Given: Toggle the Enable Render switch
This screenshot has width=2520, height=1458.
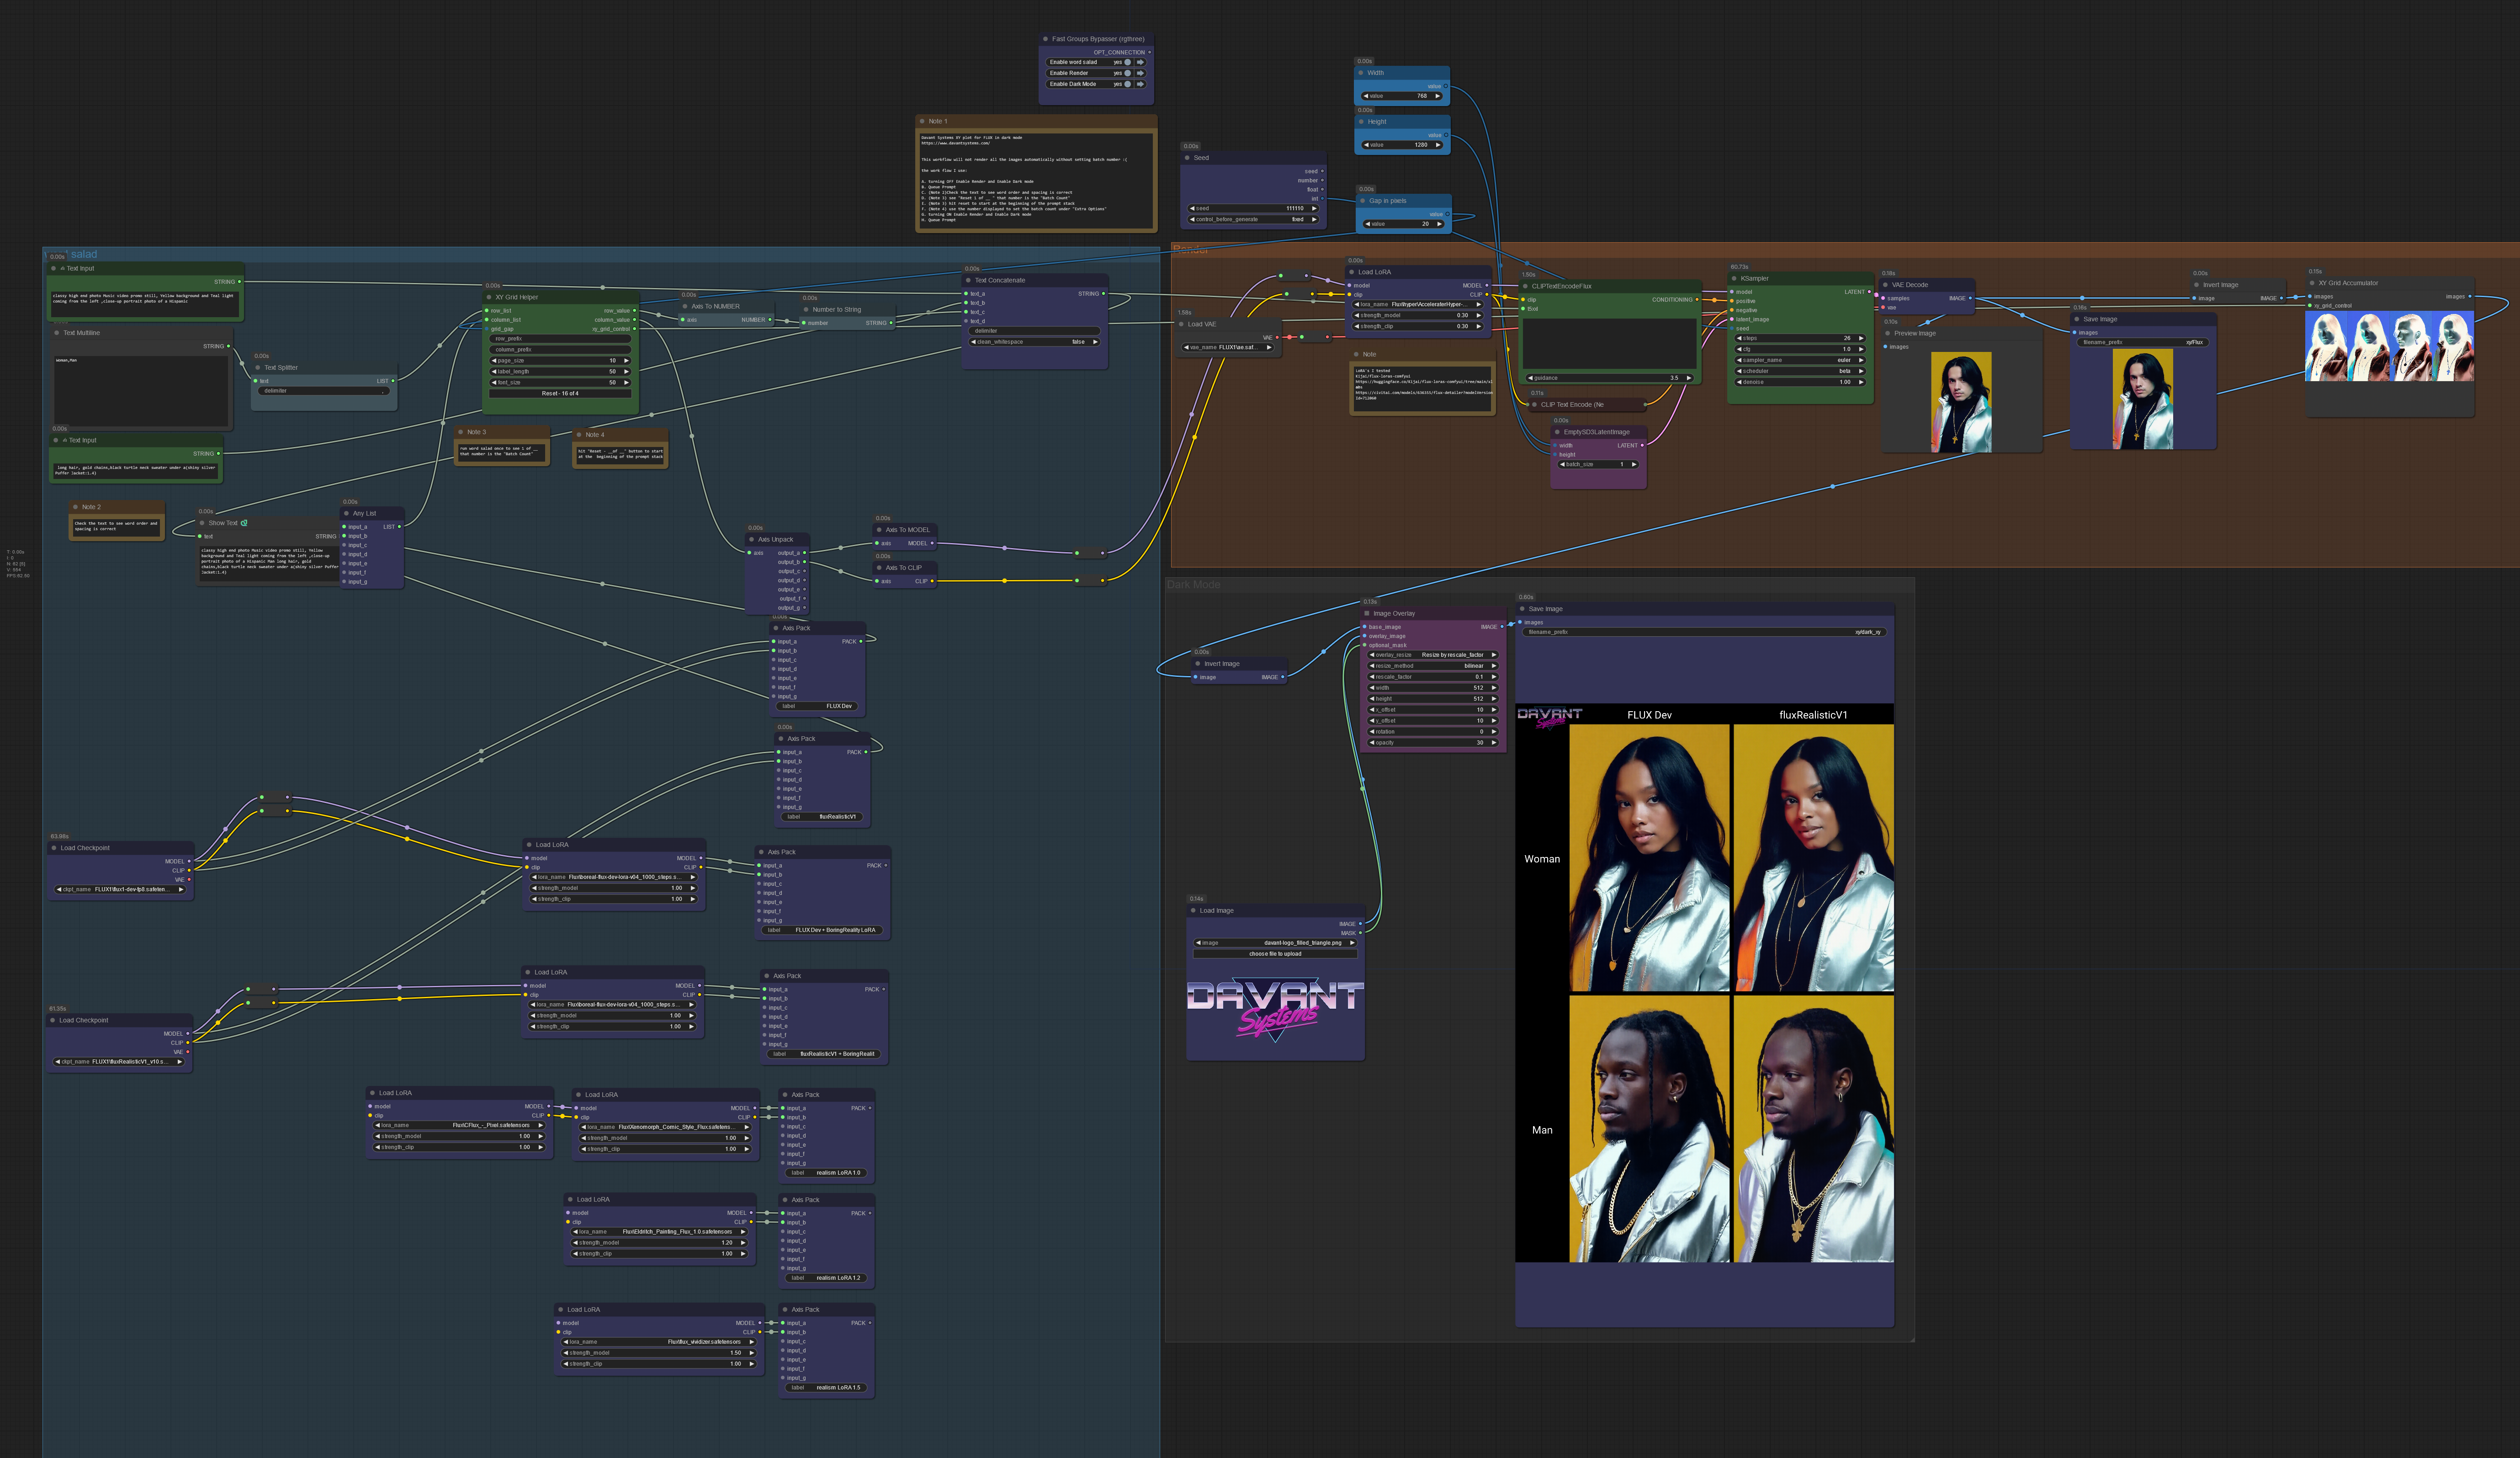Looking at the screenshot, I should pyautogui.click(x=1128, y=73).
